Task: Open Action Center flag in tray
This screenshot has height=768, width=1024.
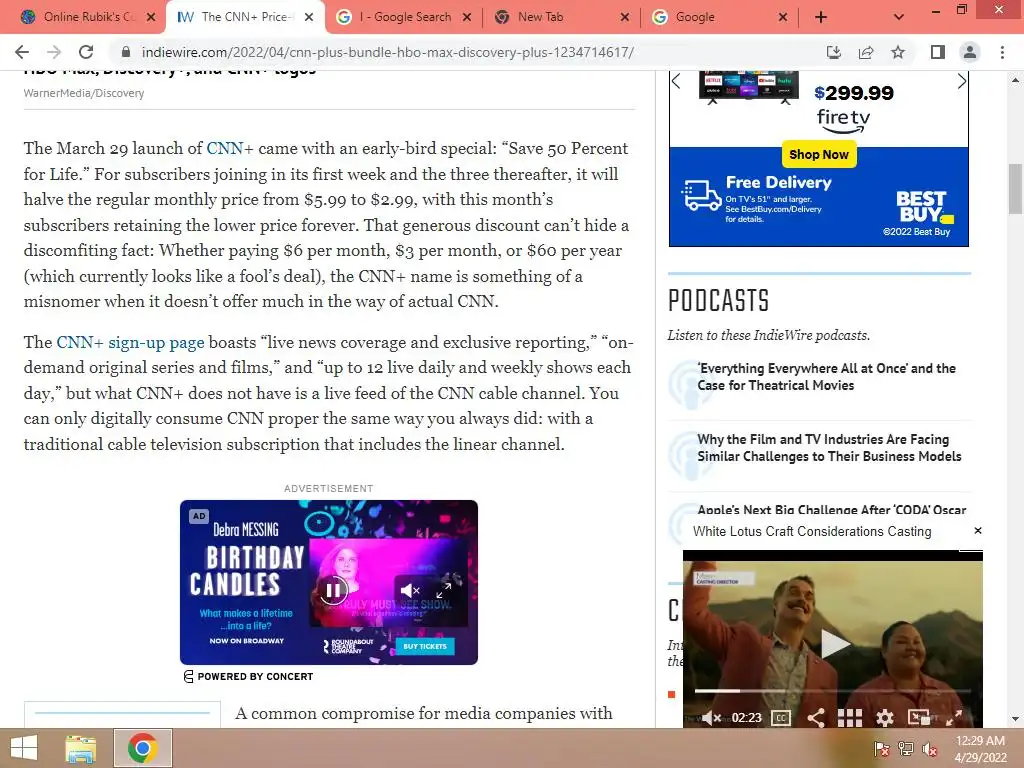Action: point(881,749)
